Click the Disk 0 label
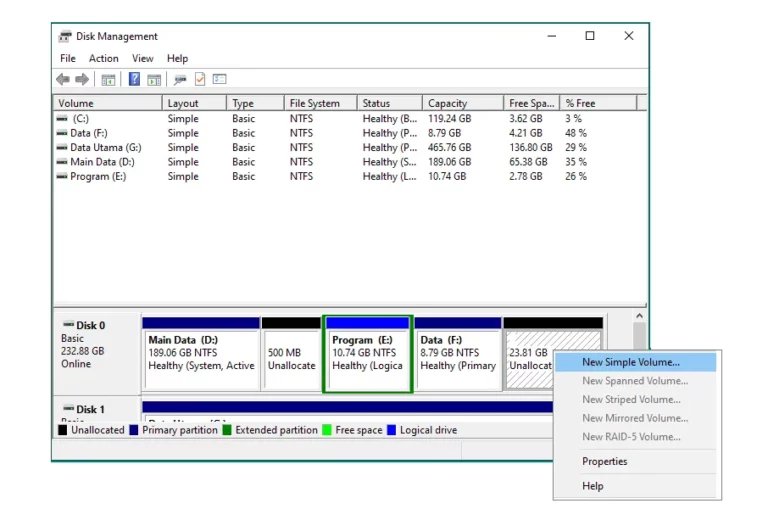 [x=91, y=325]
